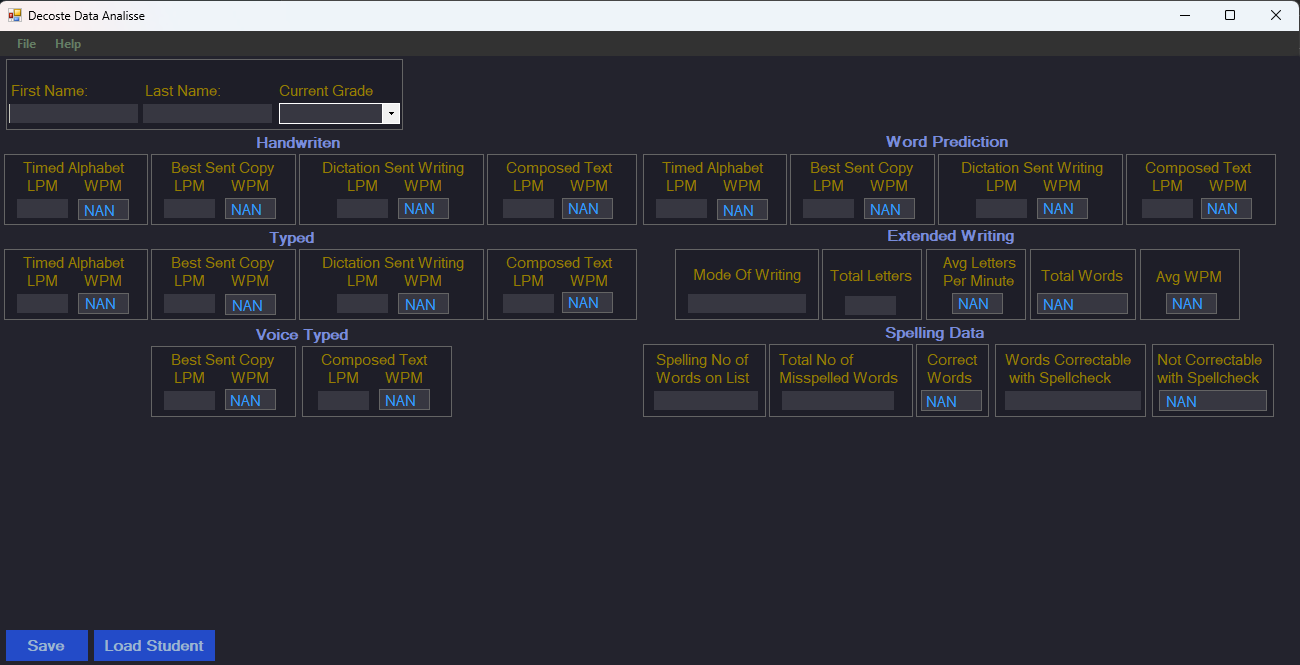This screenshot has height=665, width=1300.
Task: Click Handwritten Timed Alphabet LPM field
Action: 43,209
